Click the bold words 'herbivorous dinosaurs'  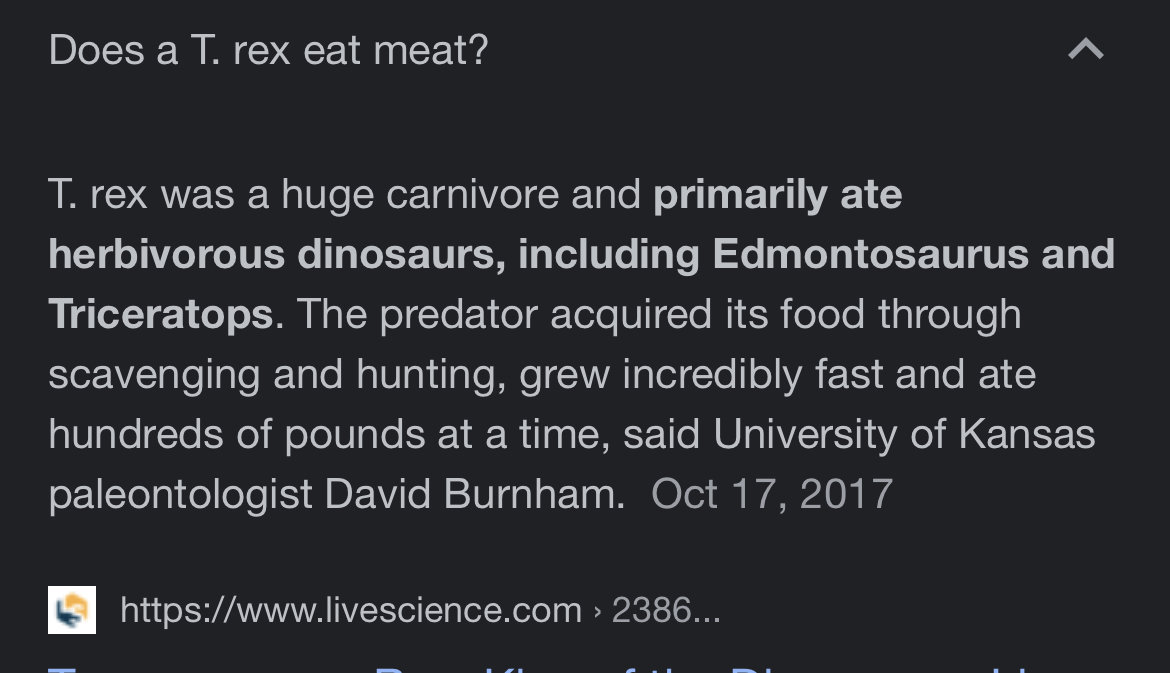[272, 254]
